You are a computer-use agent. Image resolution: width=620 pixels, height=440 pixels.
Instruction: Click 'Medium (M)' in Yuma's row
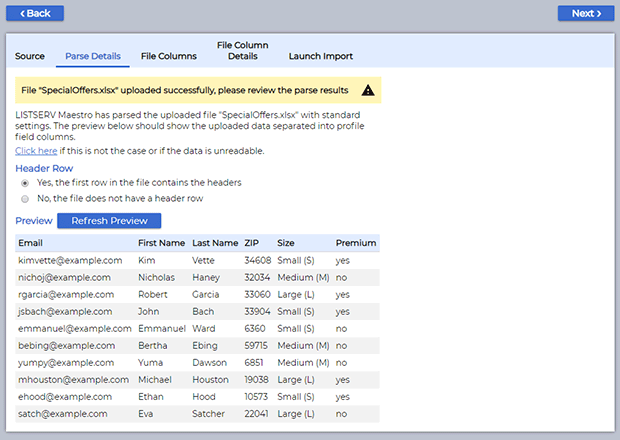[303, 363]
